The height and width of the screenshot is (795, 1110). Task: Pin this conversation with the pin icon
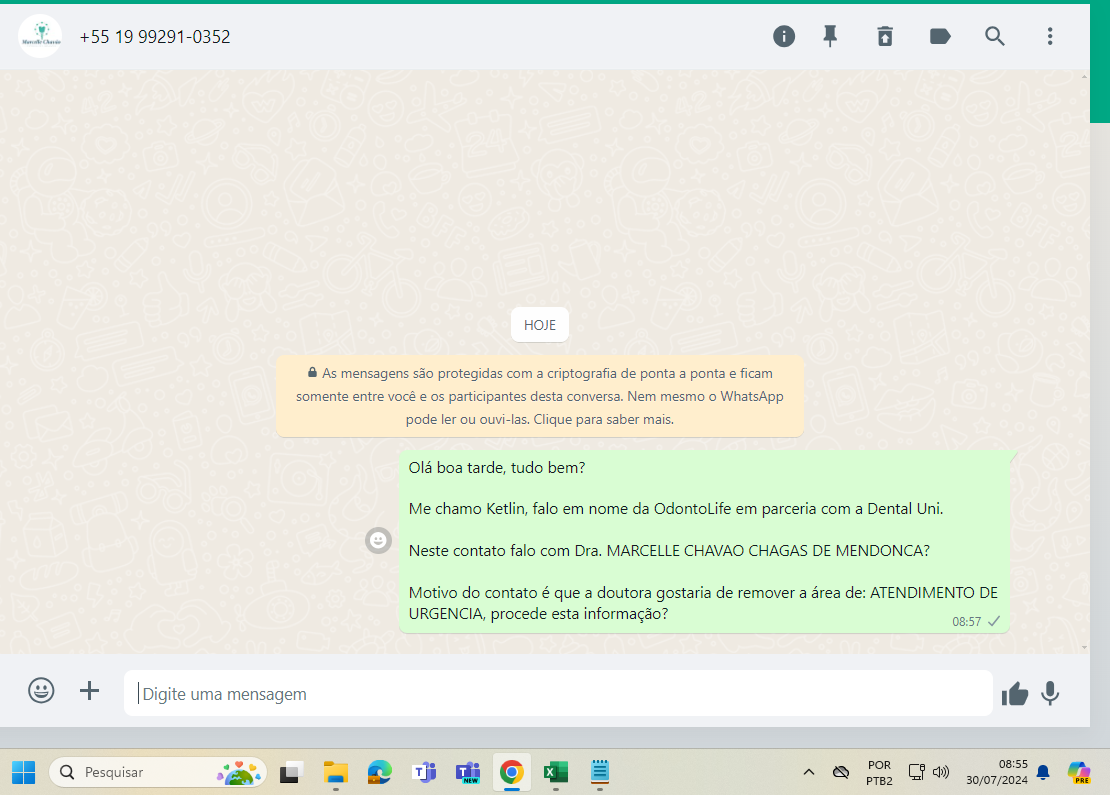click(x=830, y=36)
